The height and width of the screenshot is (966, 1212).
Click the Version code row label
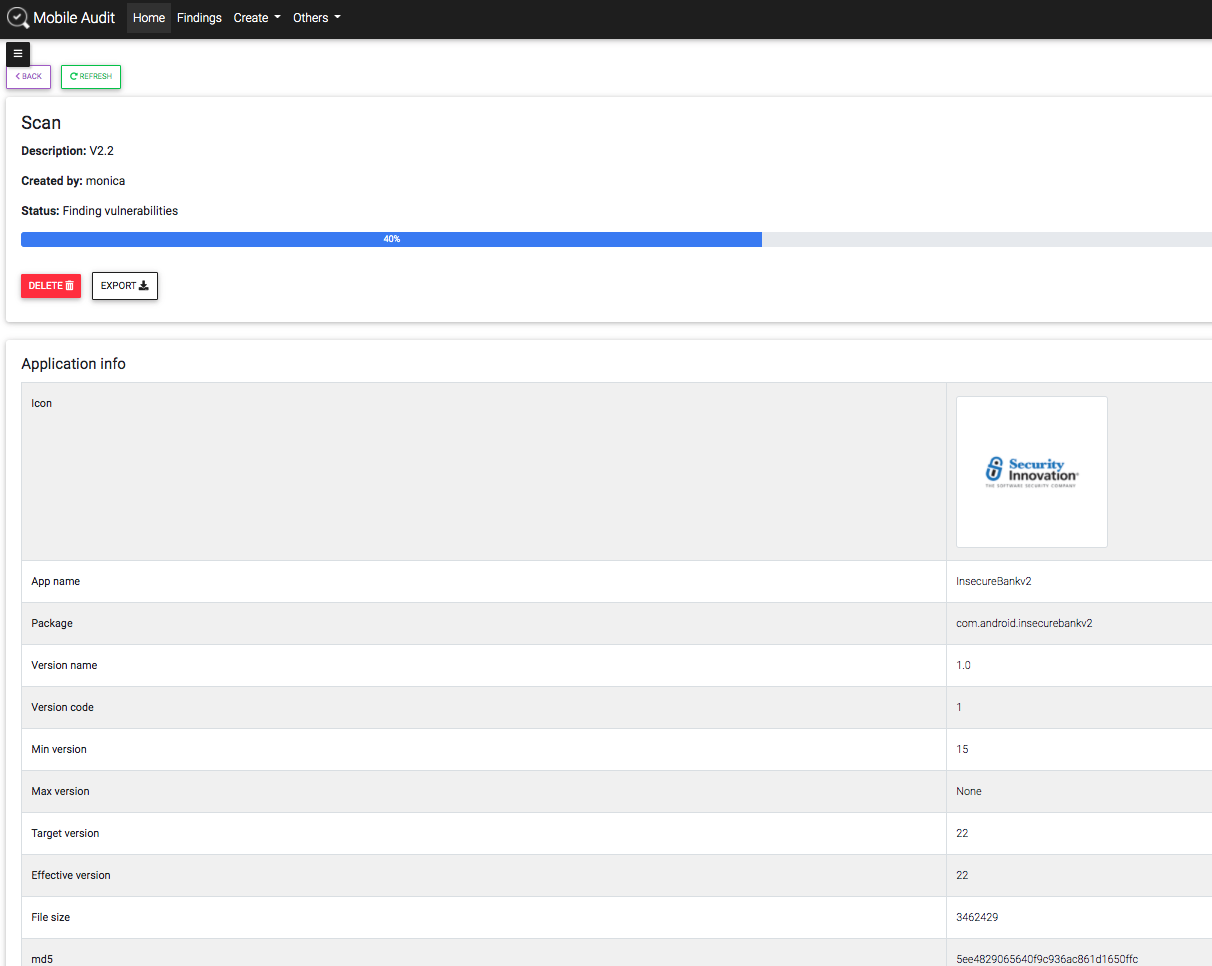click(x=62, y=707)
